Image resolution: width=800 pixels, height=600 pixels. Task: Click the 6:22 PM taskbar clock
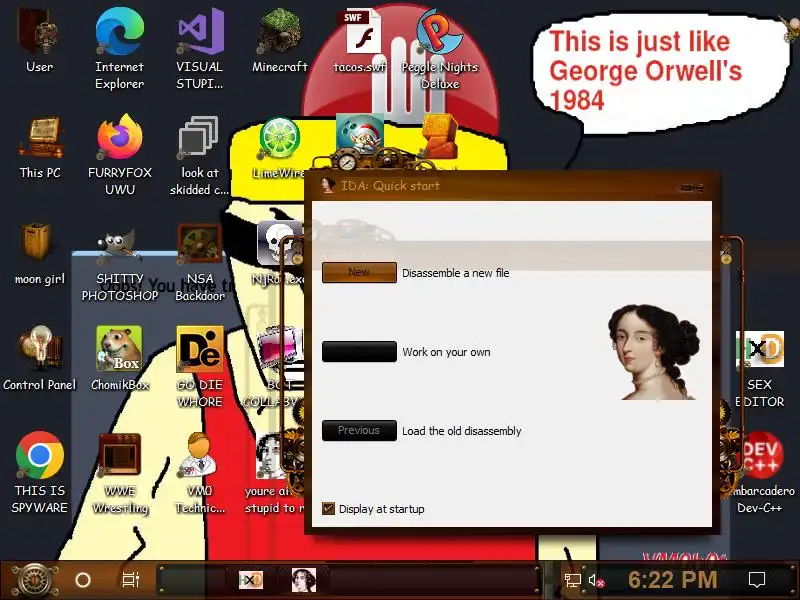[x=672, y=580]
